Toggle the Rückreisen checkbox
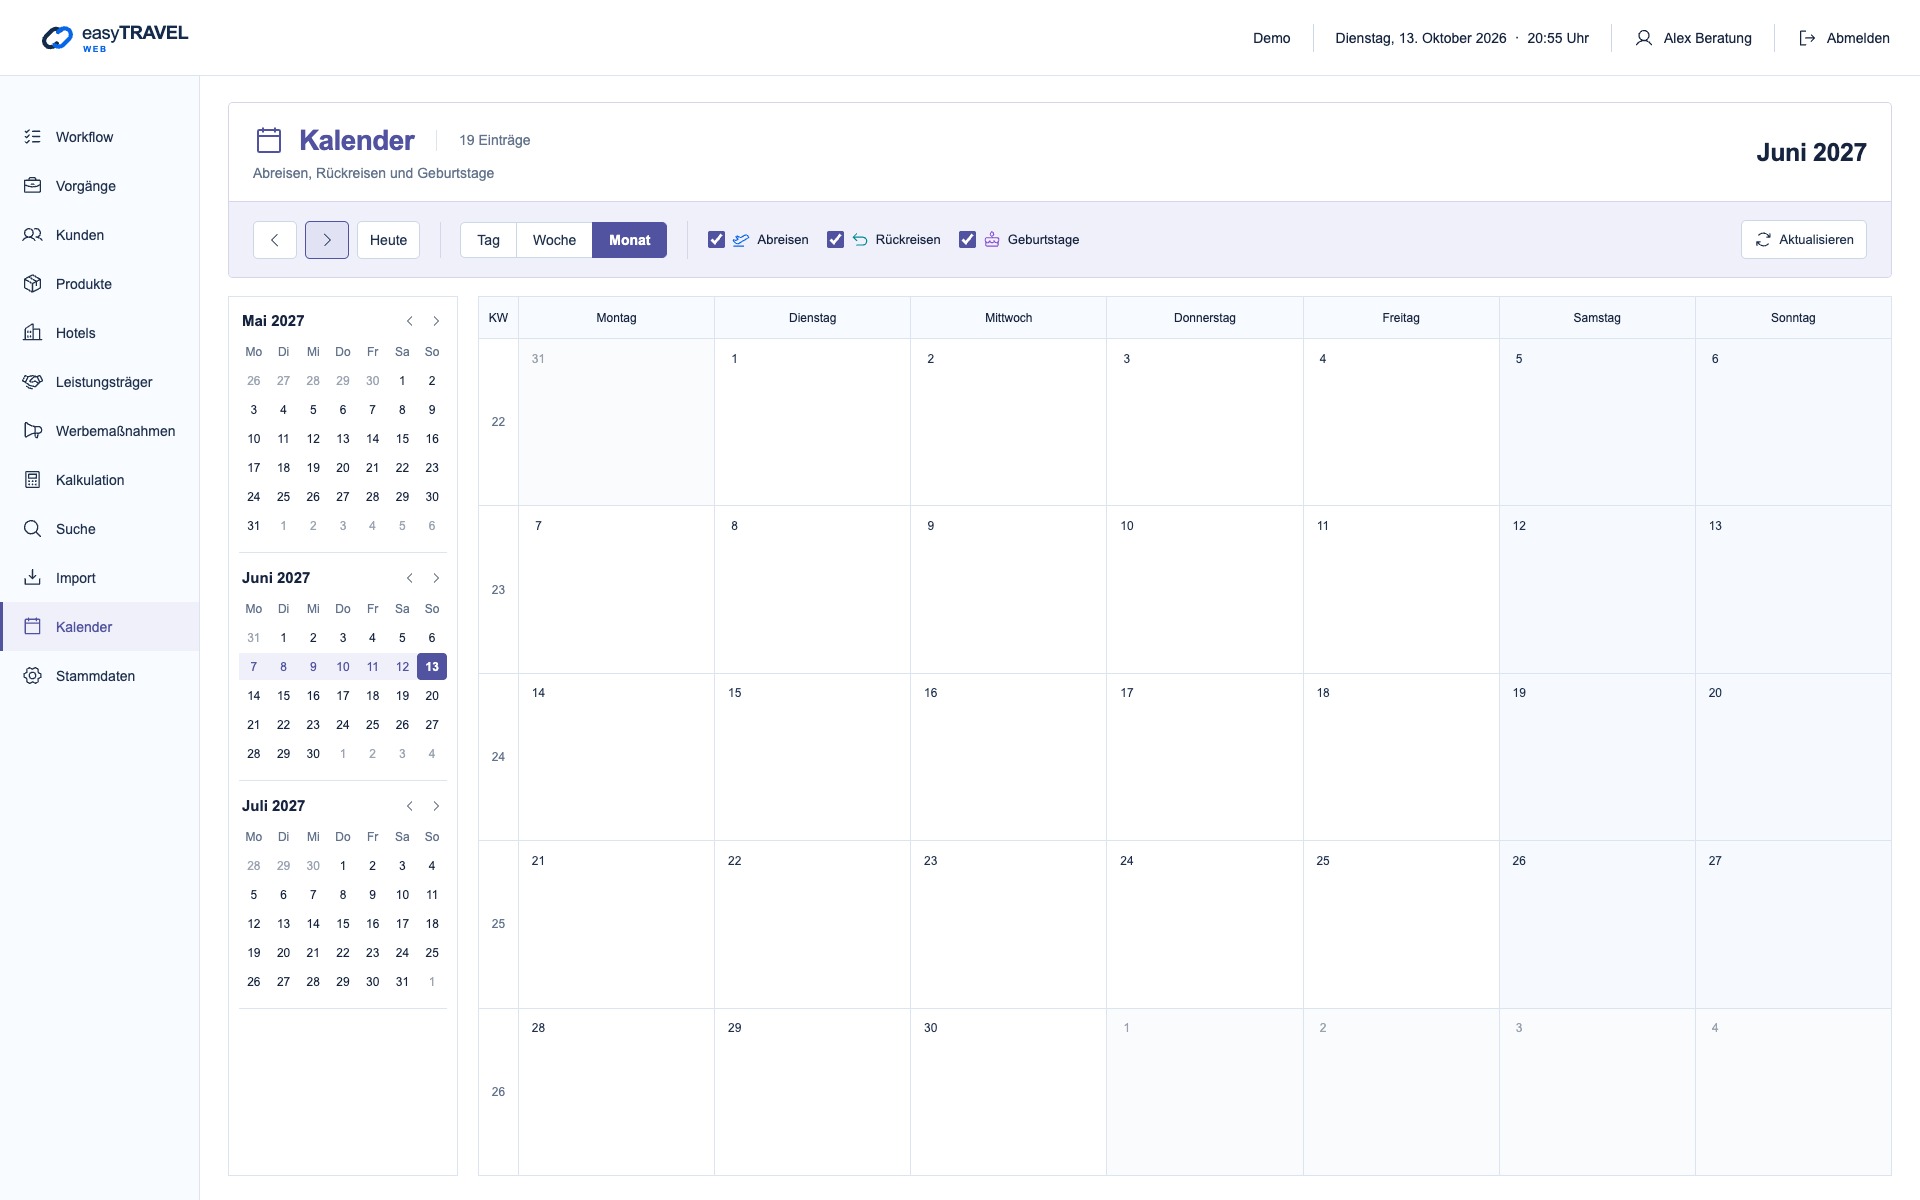1920x1200 pixels. [835, 240]
